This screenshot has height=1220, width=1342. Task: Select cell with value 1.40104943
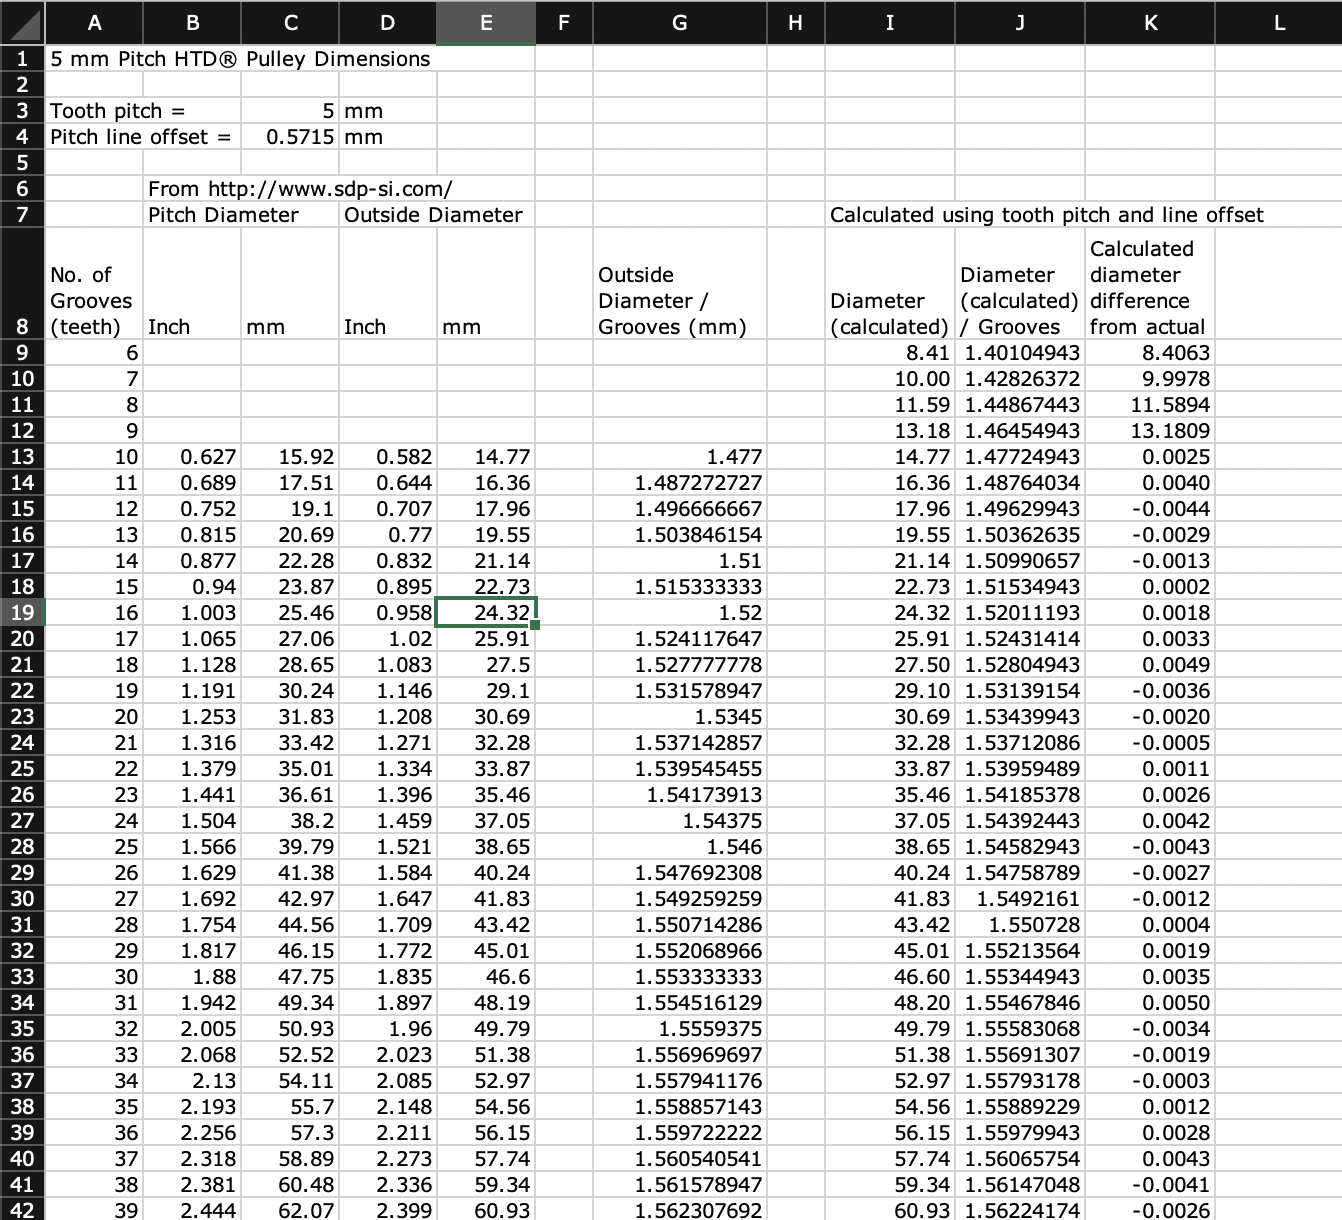point(1019,352)
